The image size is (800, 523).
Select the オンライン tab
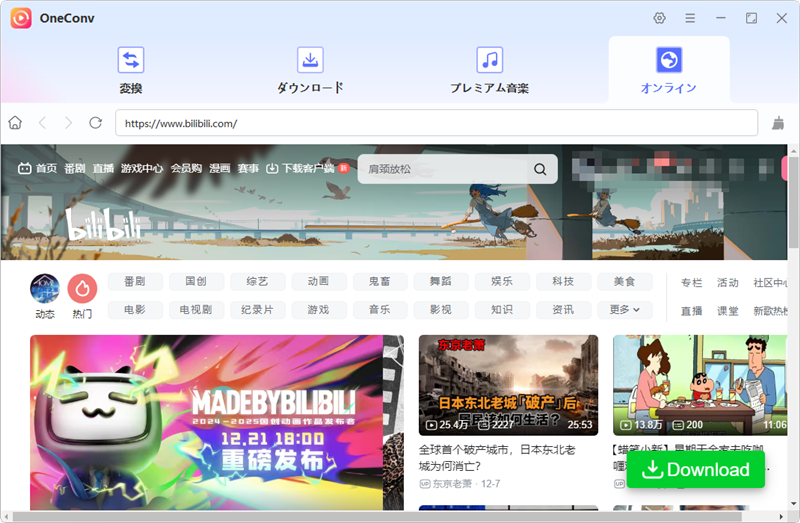pyautogui.click(x=669, y=70)
